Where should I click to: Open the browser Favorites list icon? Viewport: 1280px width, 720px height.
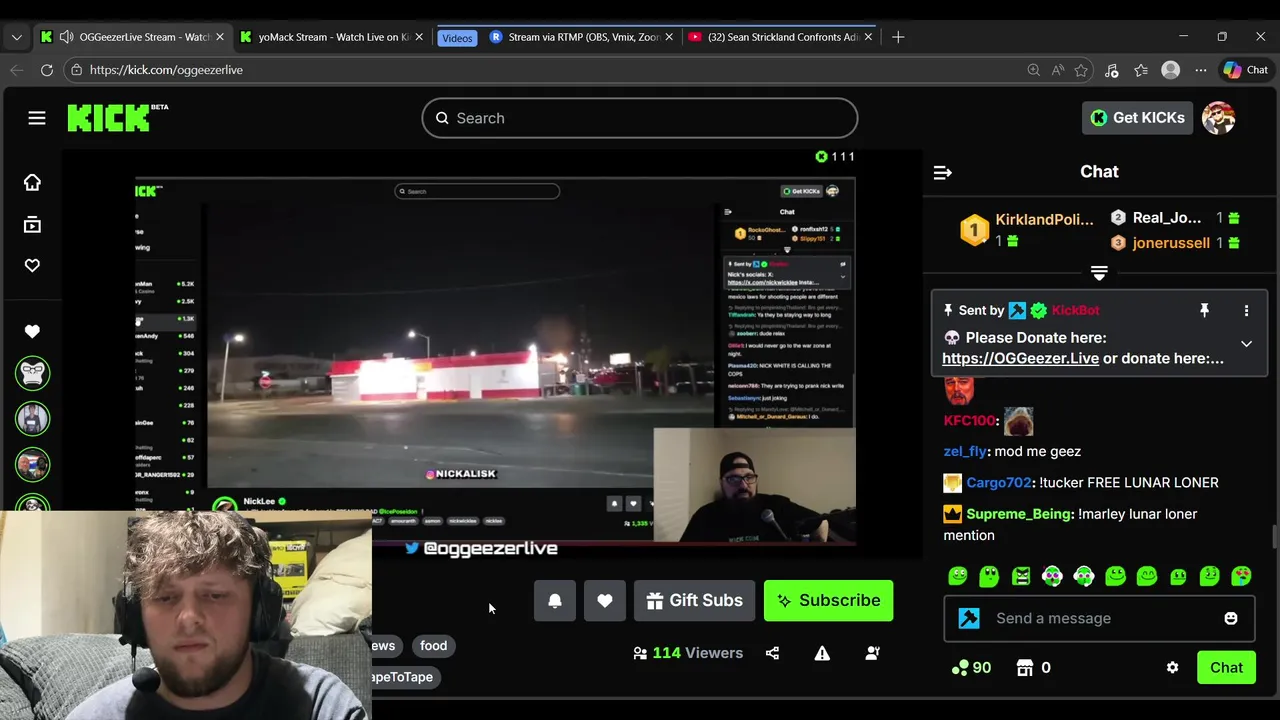1141,70
